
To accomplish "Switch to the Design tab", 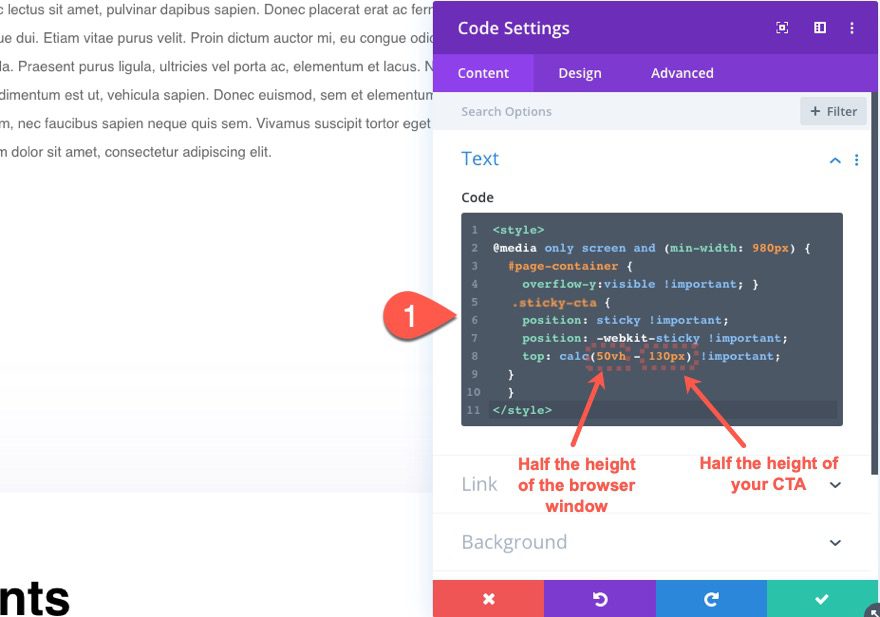I will 580,72.
